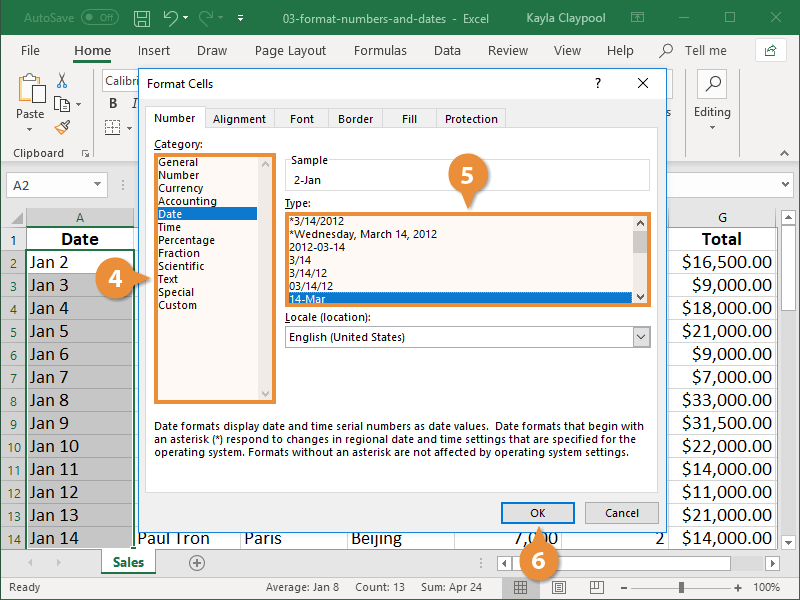Choose *Wednesday, March 14, 2012 type

click(363, 234)
